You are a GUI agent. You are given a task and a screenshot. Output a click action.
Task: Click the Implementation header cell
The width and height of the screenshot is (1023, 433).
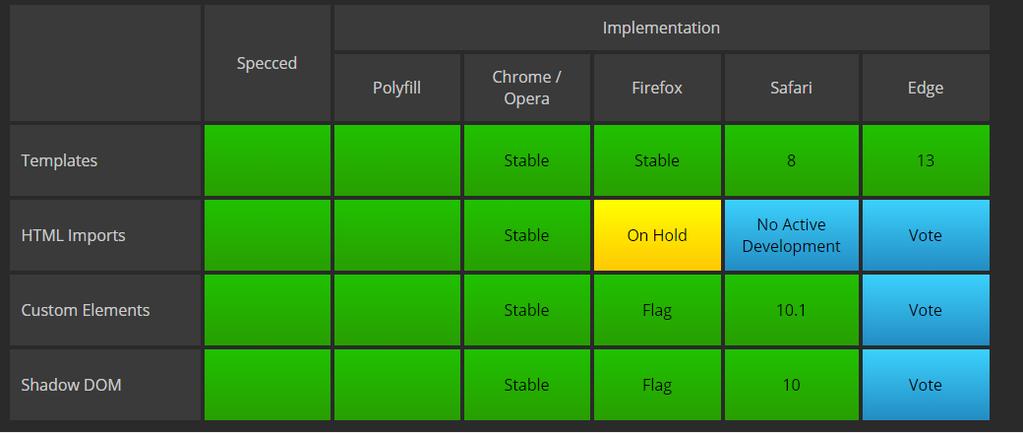pyautogui.click(x=661, y=28)
